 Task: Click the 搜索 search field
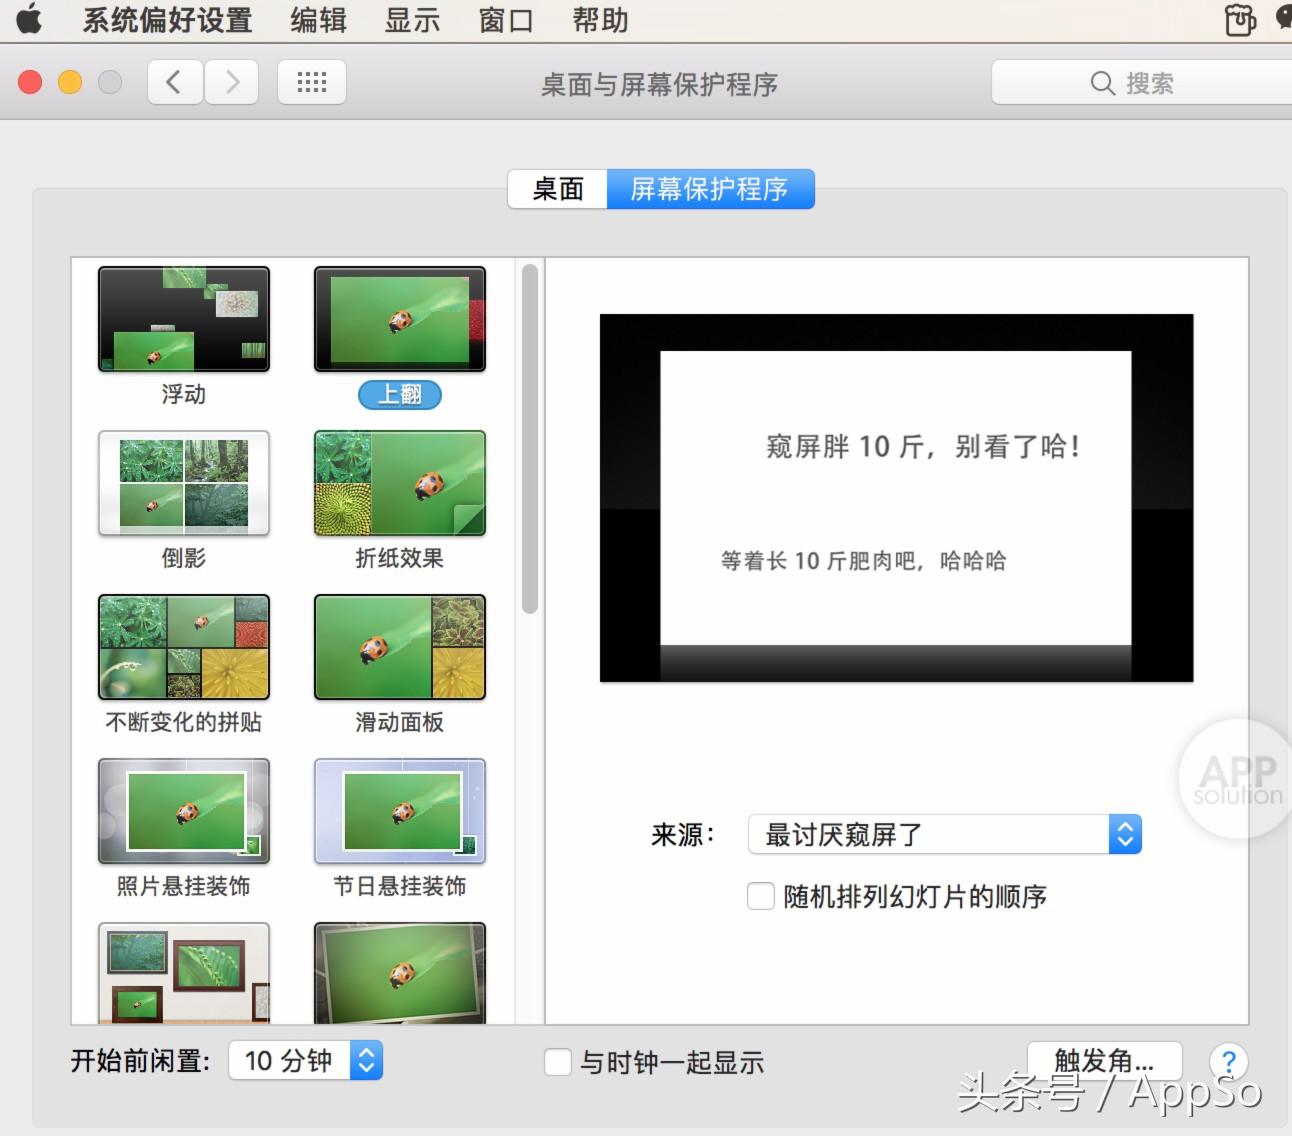point(1142,82)
